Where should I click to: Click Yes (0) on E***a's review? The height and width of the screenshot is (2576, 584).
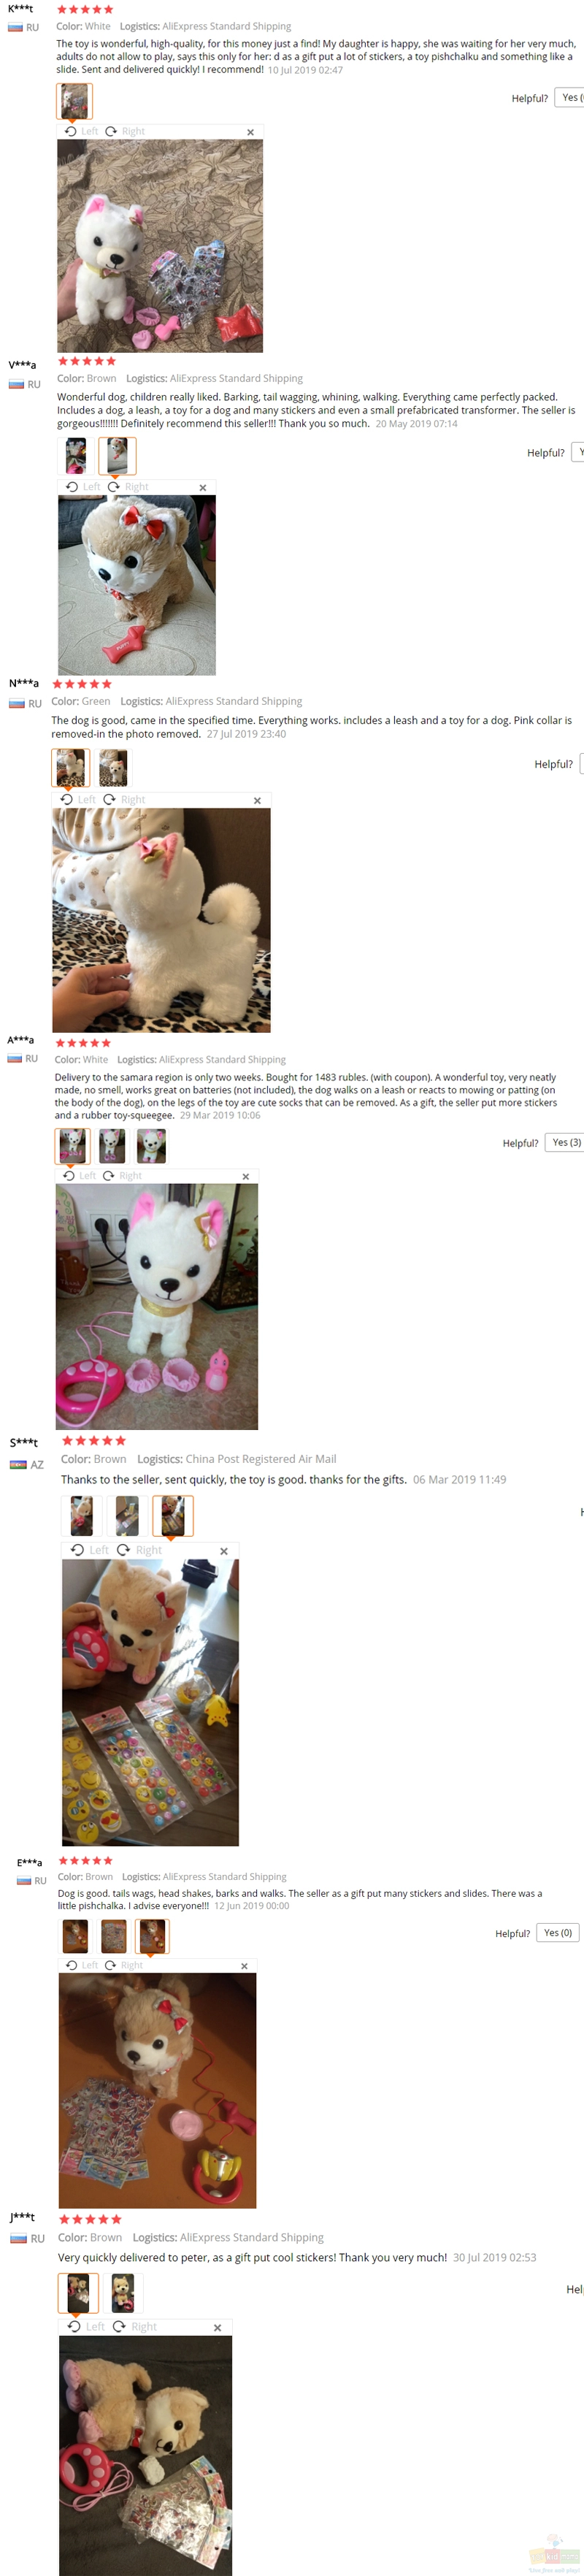pyautogui.click(x=558, y=1933)
